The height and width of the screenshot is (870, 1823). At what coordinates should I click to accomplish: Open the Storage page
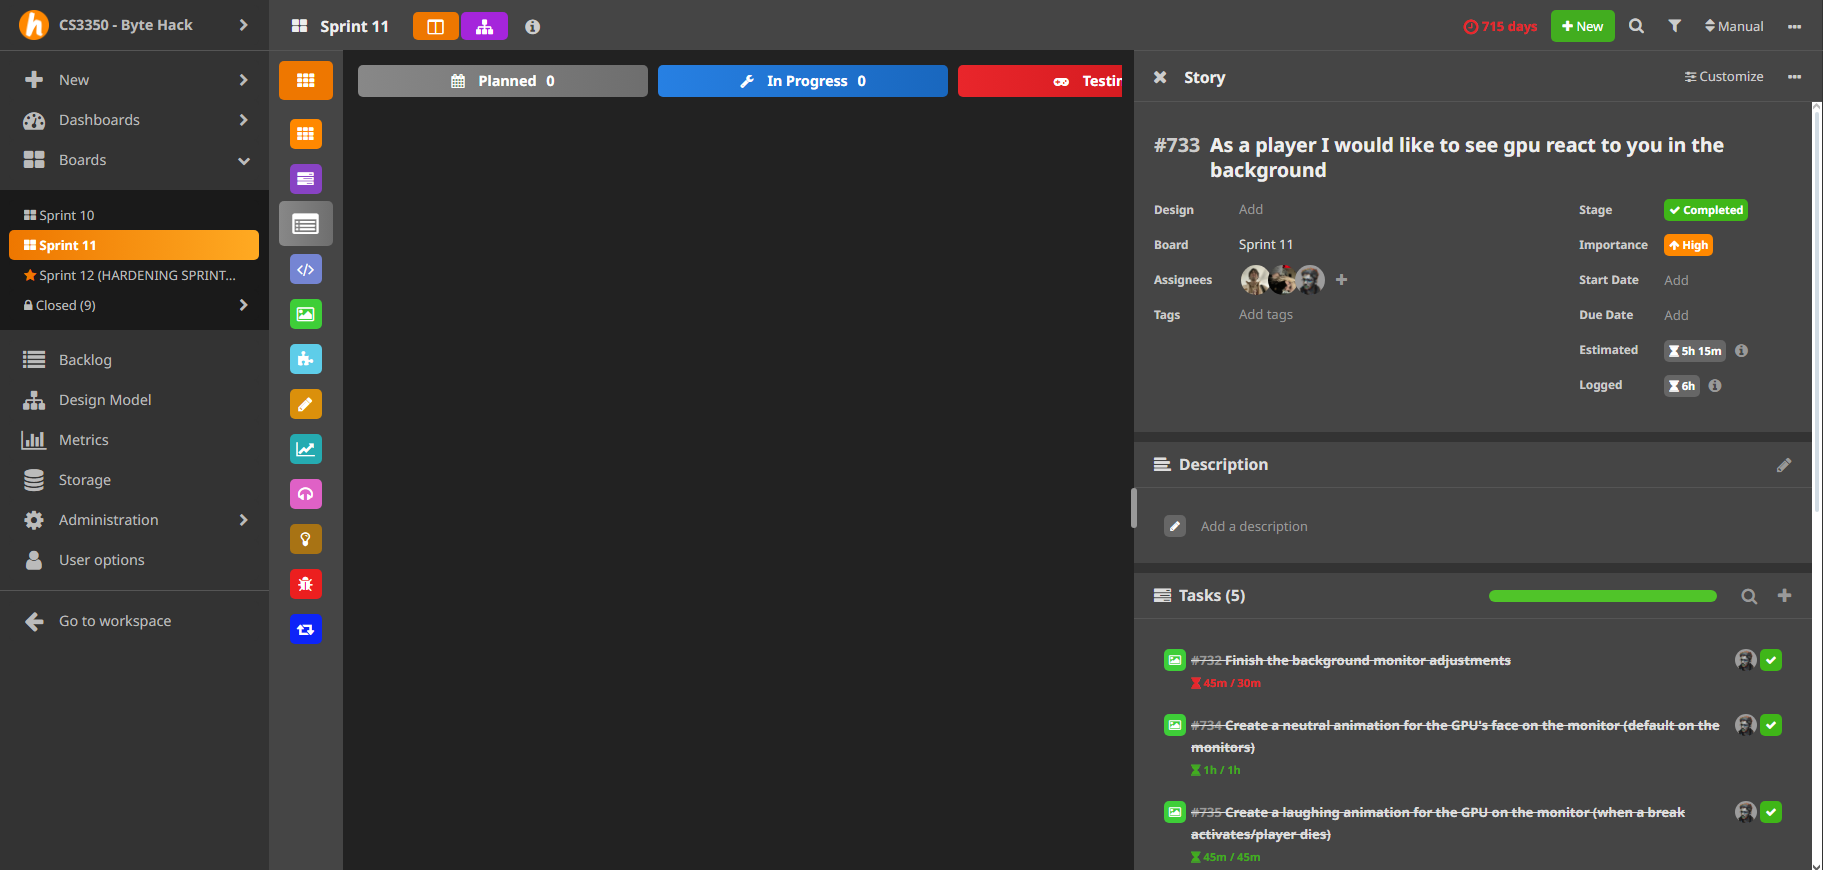tap(84, 480)
